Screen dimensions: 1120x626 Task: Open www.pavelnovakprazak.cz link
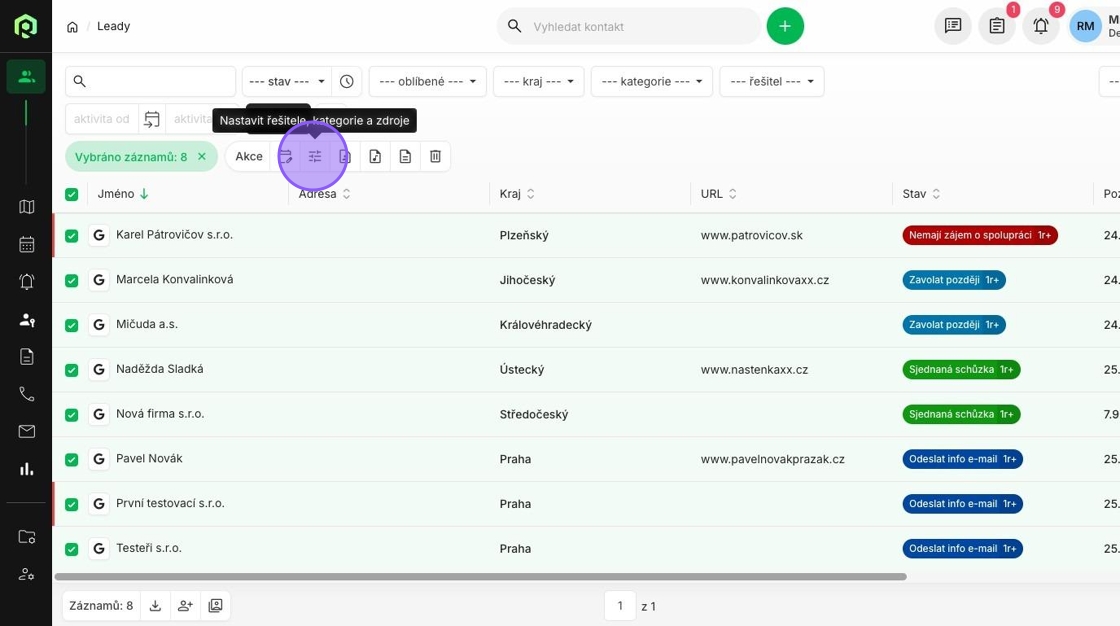point(772,459)
